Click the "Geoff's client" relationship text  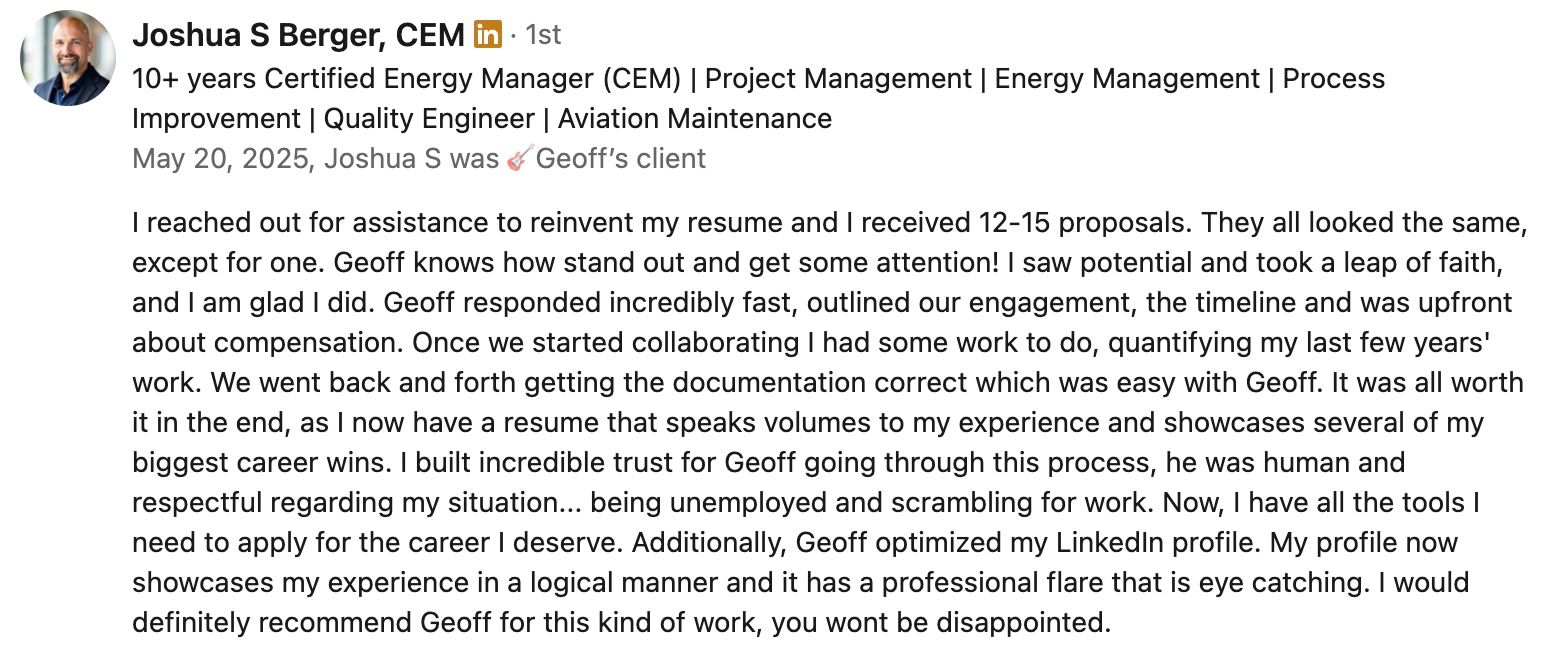(x=620, y=159)
